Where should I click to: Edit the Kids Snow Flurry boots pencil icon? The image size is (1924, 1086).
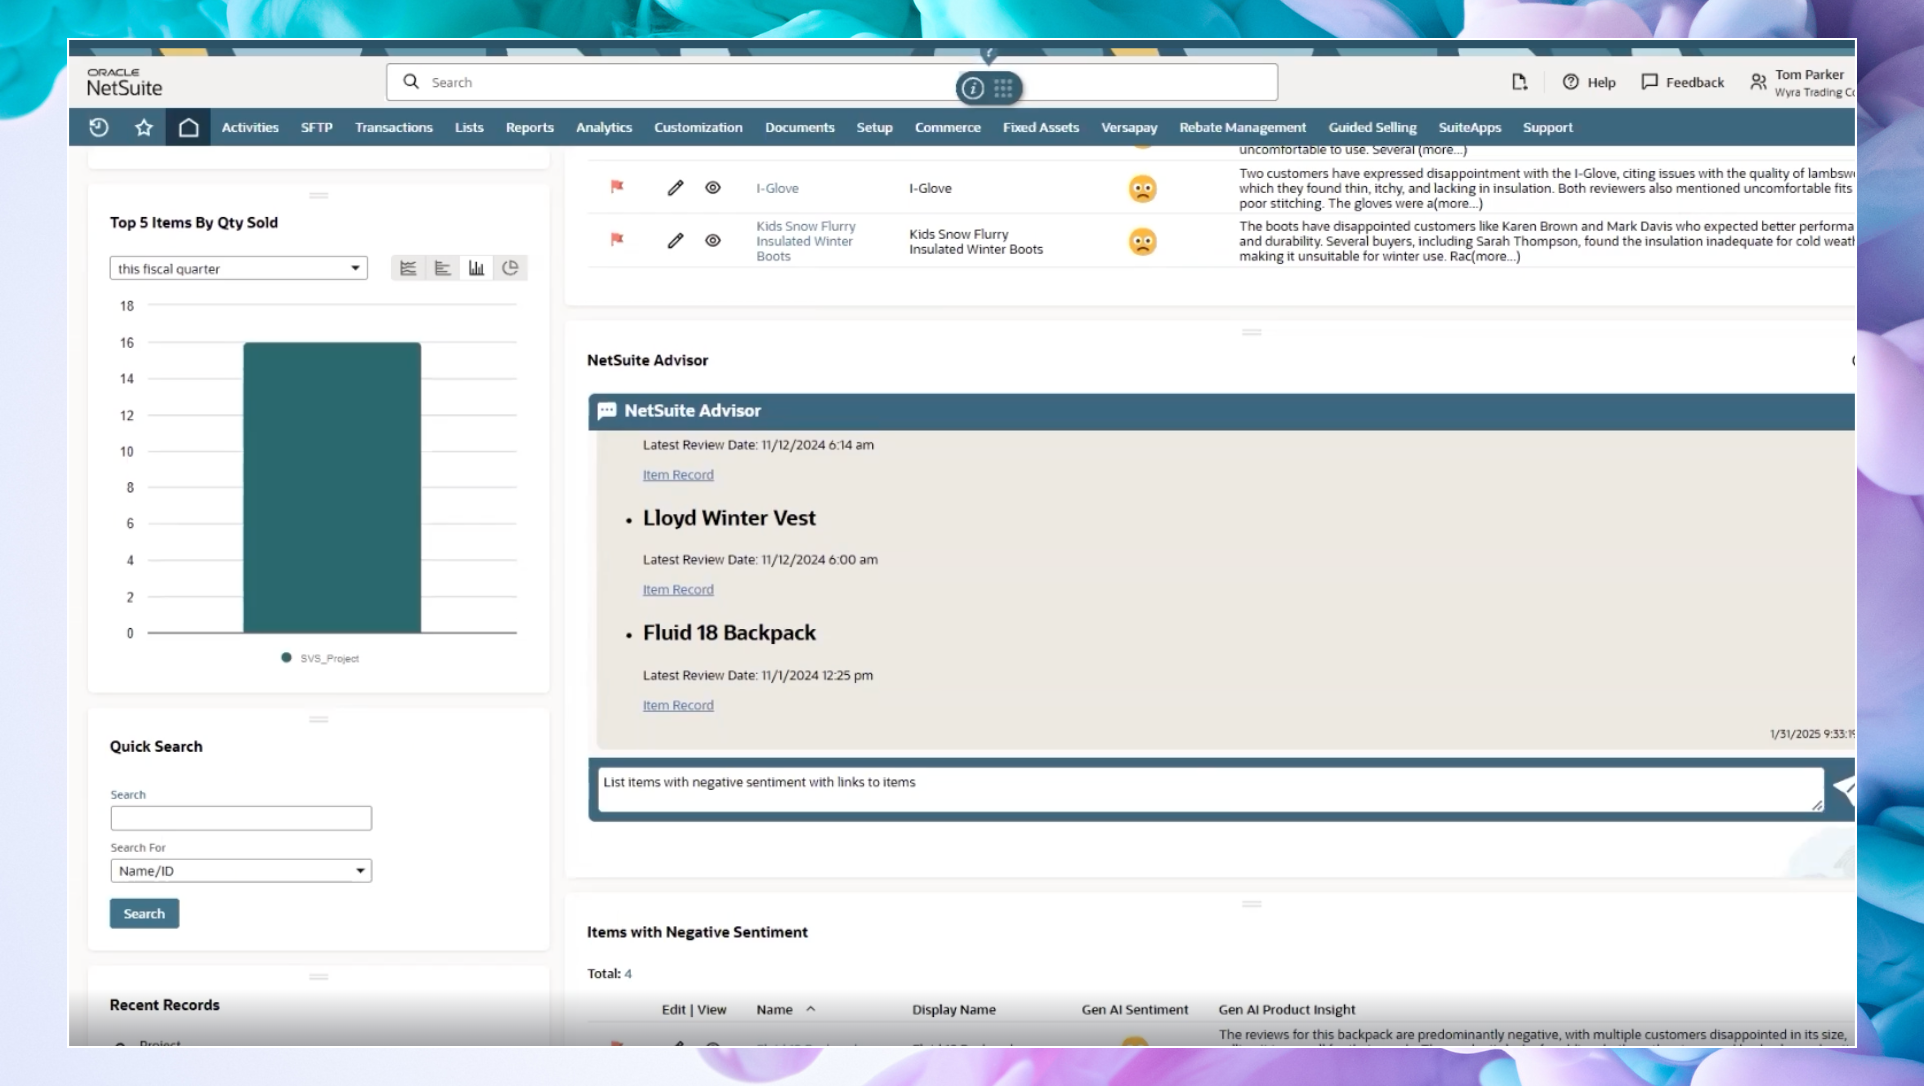pyautogui.click(x=676, y=241)
